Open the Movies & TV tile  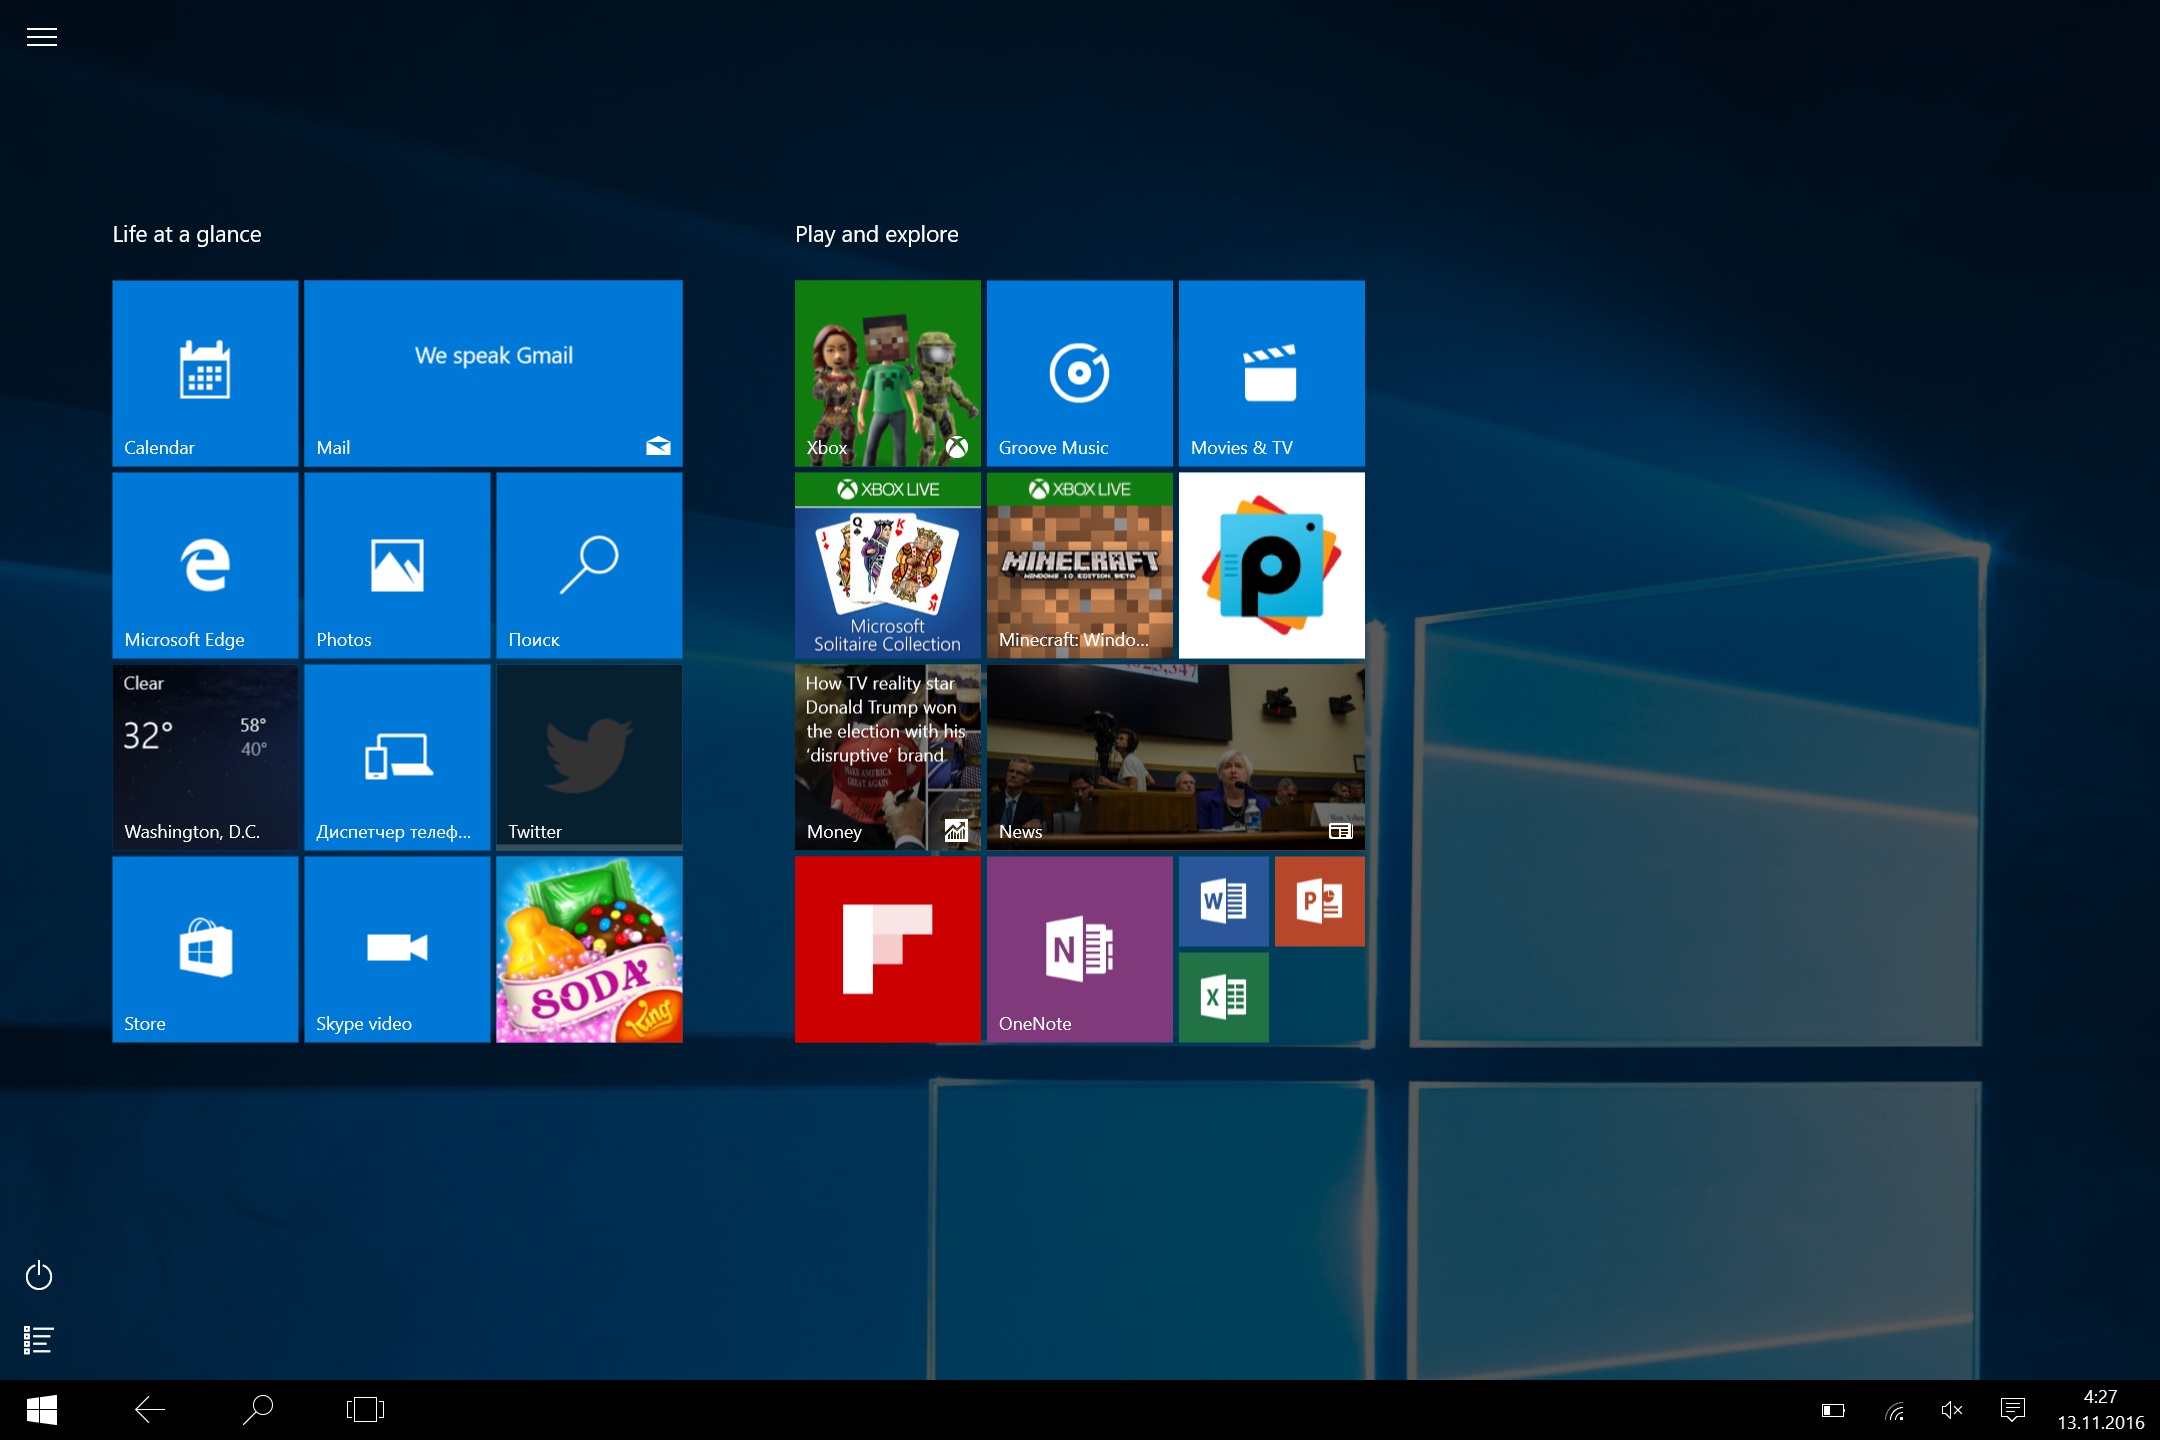[1272, 373]
